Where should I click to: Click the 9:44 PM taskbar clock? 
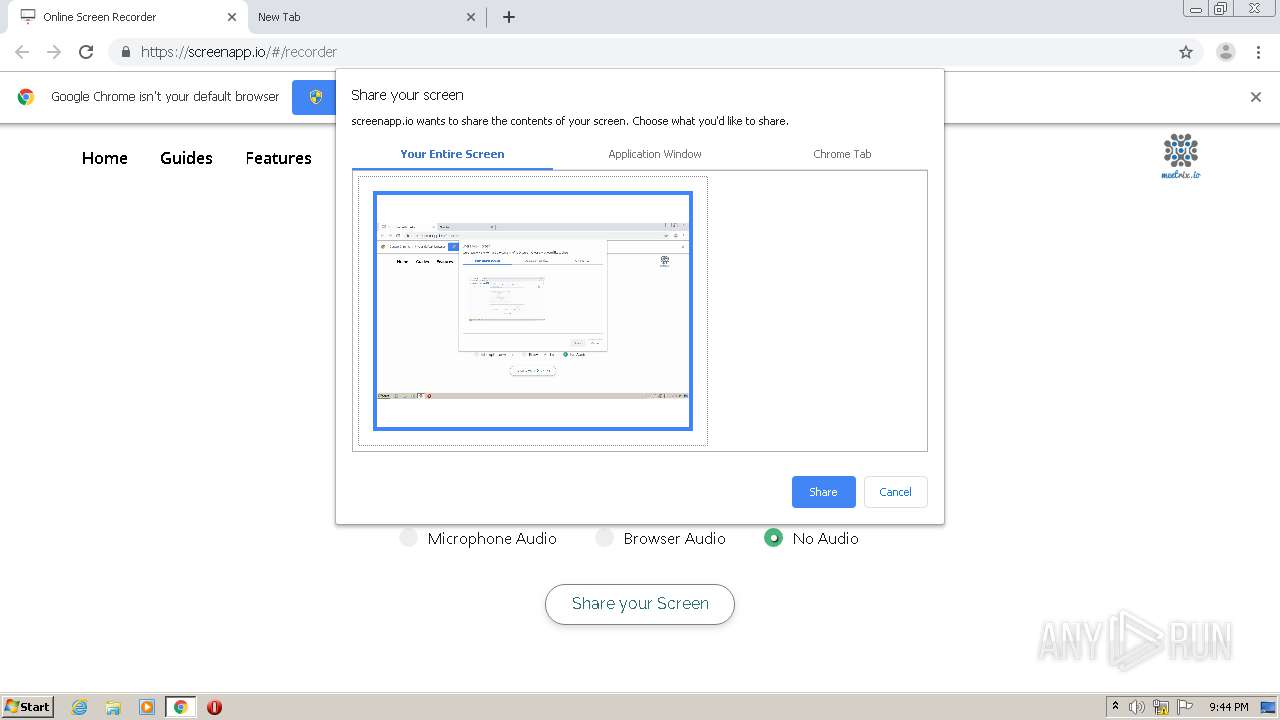[x=1228, y=707]
